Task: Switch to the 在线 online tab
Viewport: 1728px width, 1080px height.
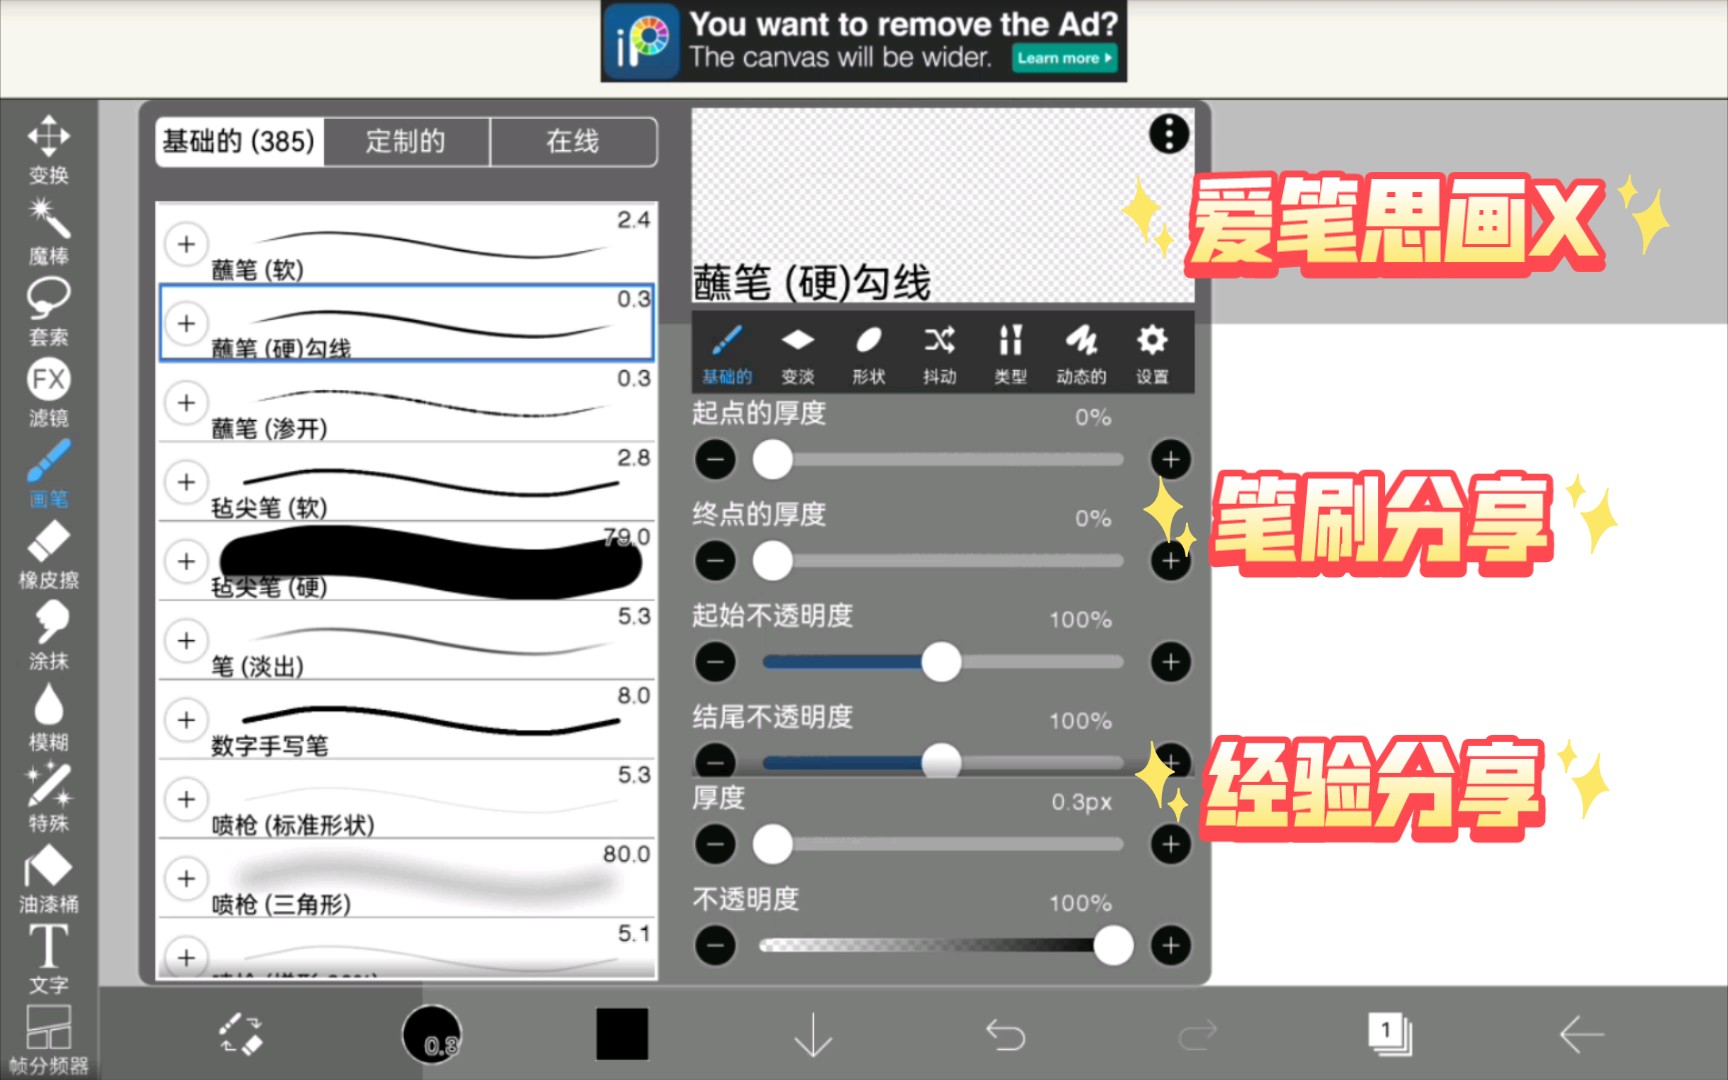Action: click(x=573, y=141)
